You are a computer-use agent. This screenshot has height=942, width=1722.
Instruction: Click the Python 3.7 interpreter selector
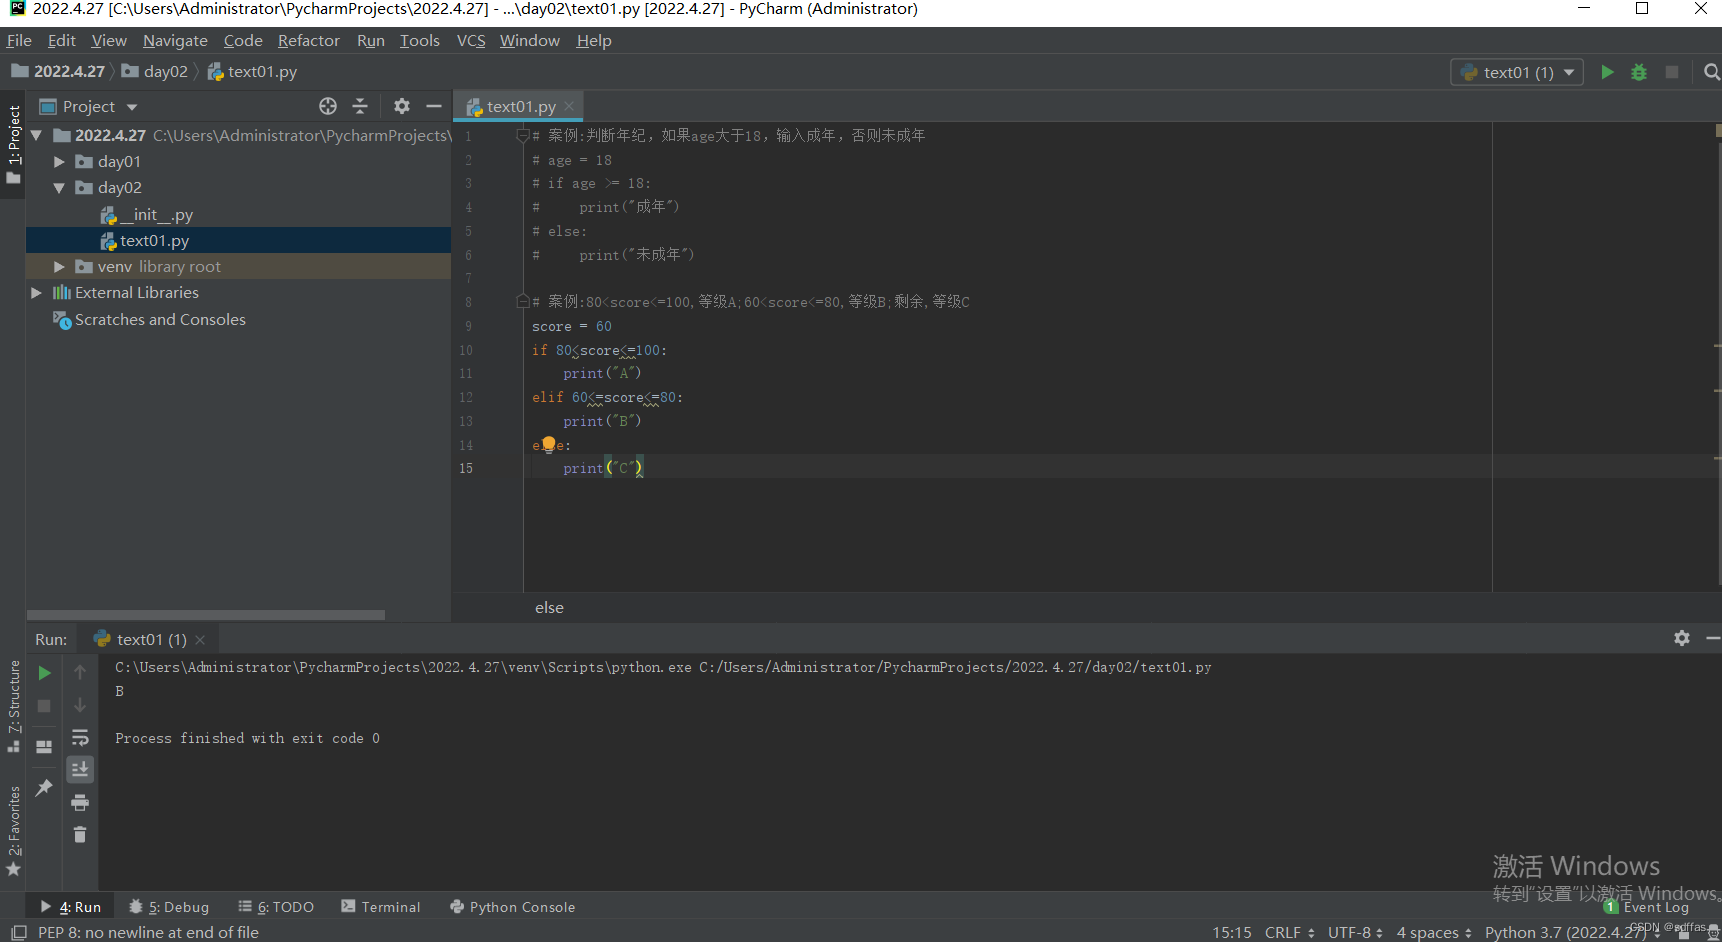[1570, 932]
